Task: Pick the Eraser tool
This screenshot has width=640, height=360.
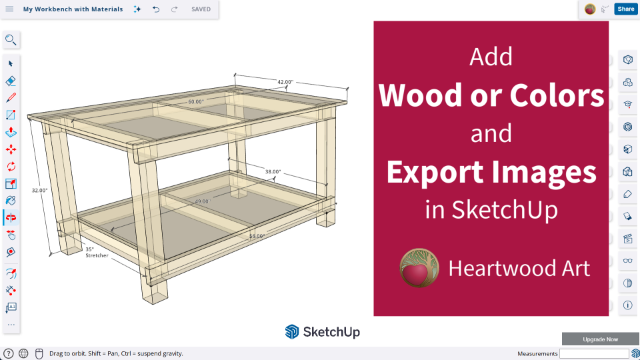Action: [x=11, y=81]
